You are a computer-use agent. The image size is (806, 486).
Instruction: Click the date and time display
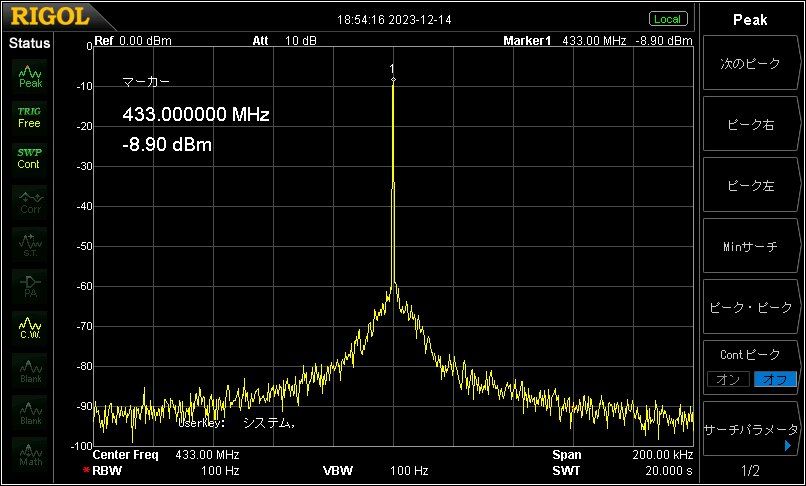tap(394, 20)
